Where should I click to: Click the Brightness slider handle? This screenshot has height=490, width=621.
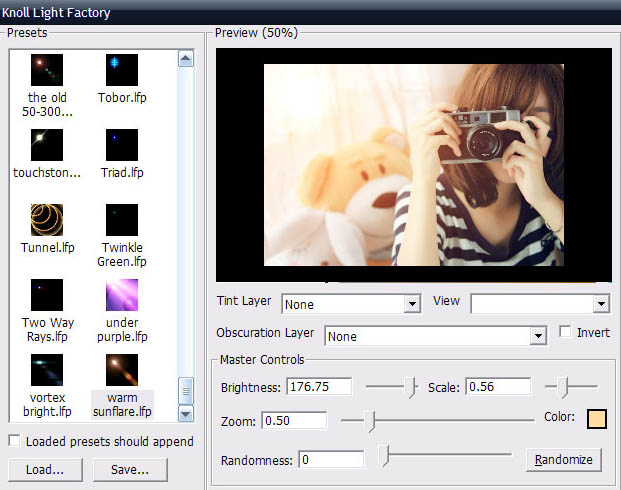411,387
